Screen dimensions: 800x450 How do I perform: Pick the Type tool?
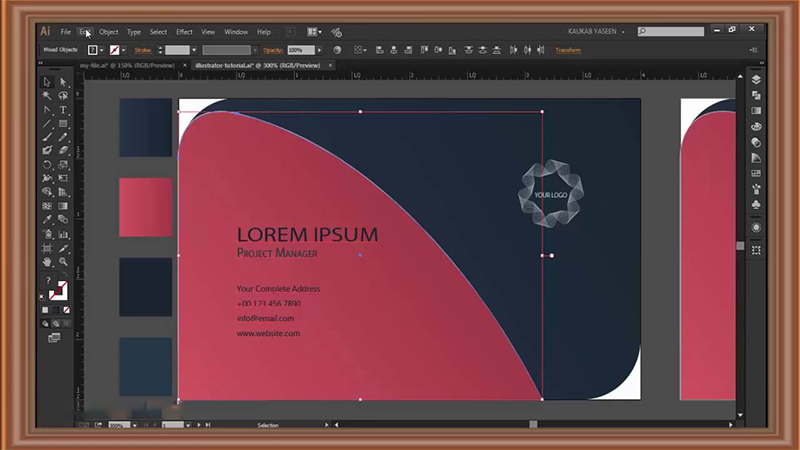click(x=63, y=110)
